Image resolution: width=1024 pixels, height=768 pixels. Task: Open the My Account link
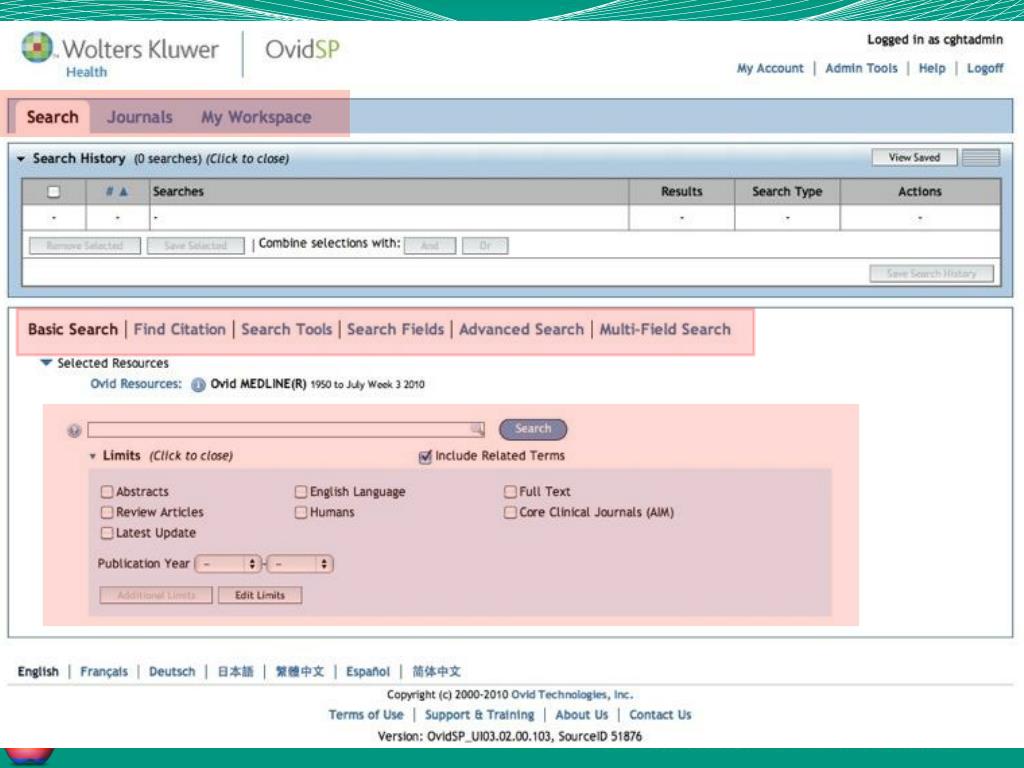click(770, 69)
